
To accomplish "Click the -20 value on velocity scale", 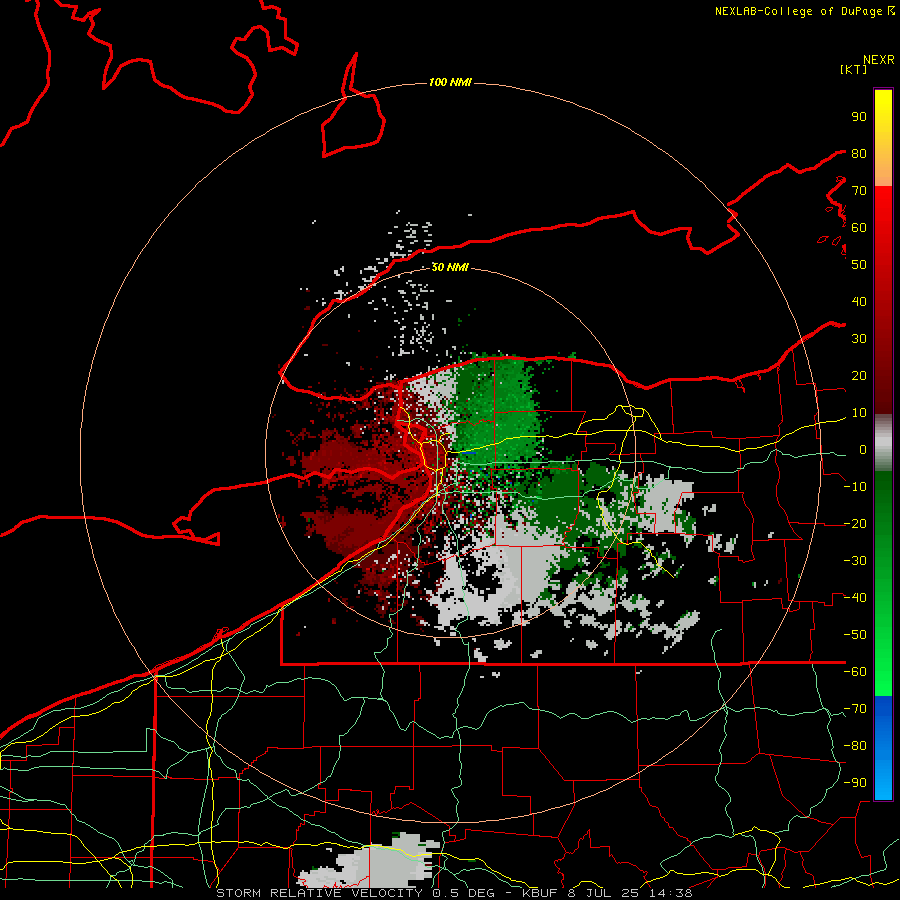I will click(x=855, y=523).
